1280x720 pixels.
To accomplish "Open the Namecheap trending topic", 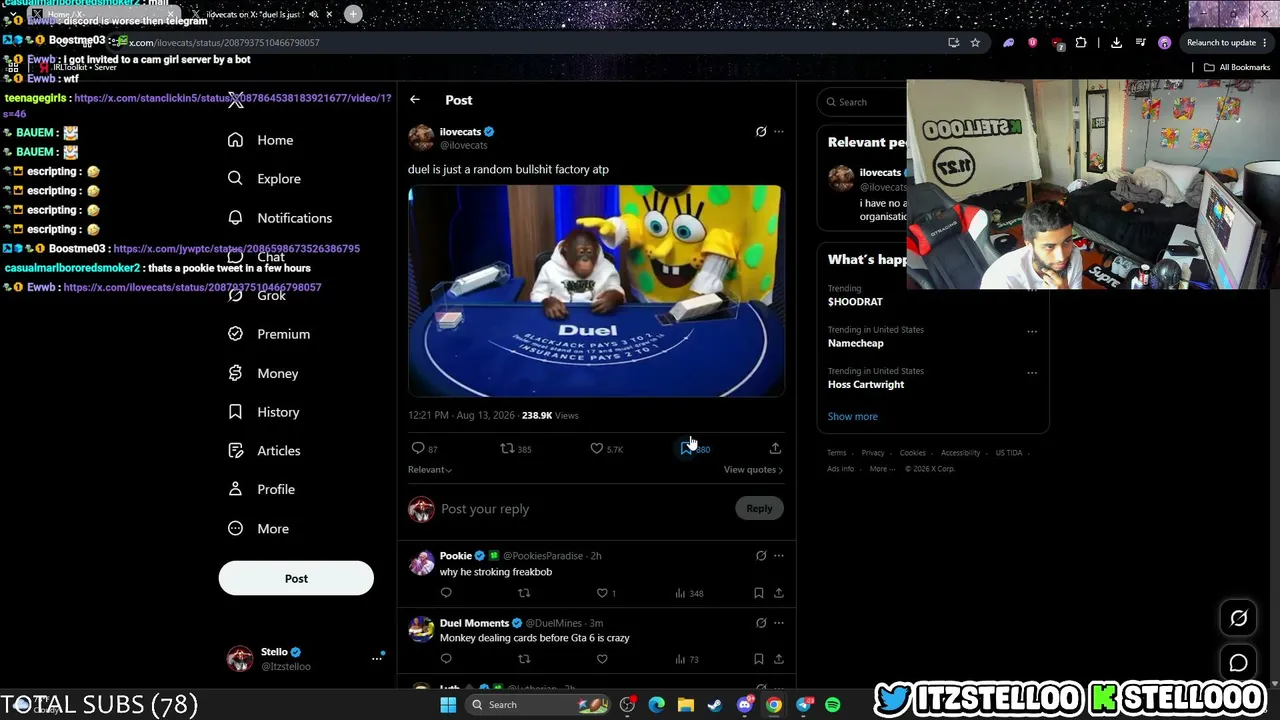I will click(x=856, y=343).
